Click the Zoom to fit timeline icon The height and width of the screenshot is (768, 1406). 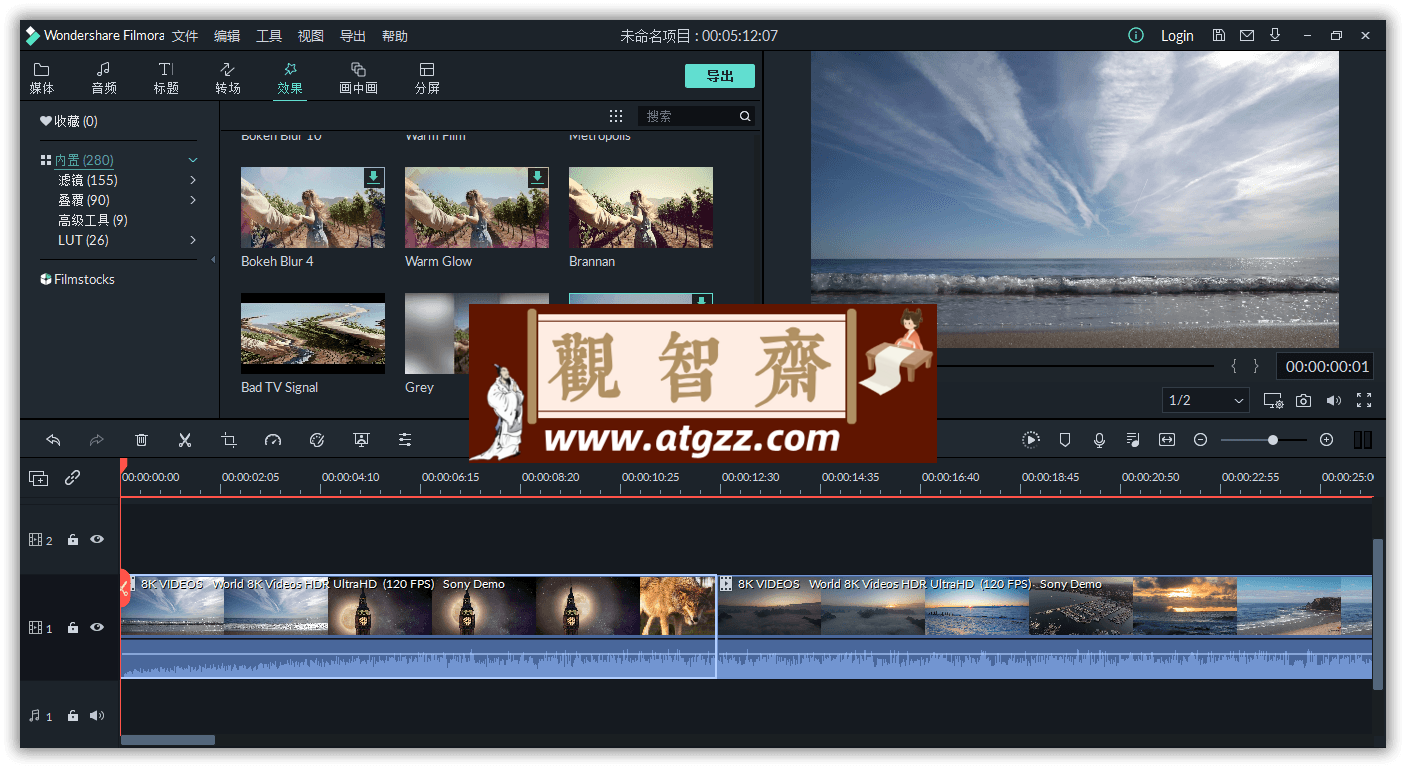[x=1167, y=440]
